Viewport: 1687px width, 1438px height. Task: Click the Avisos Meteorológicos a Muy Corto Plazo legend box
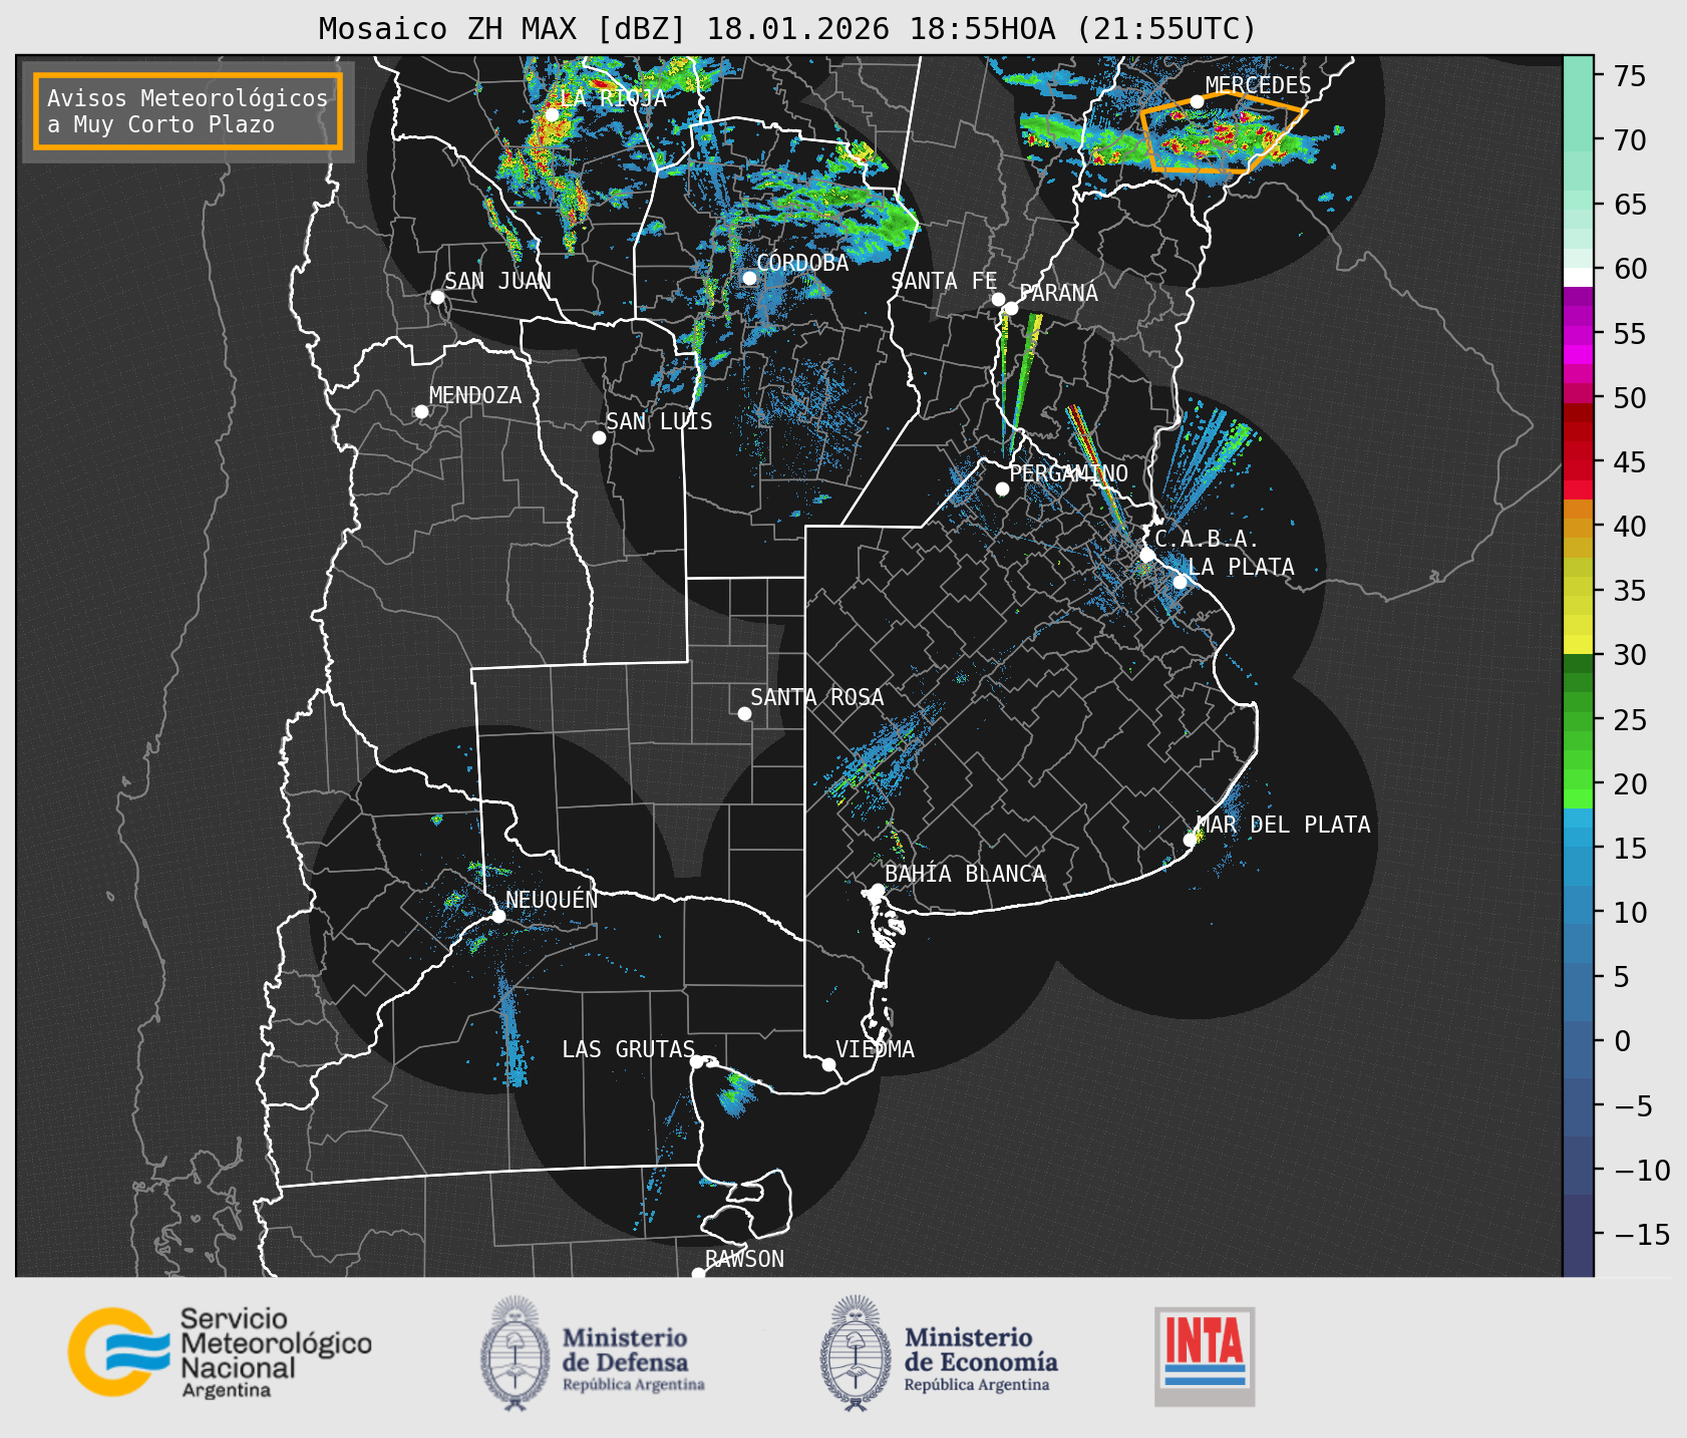tap(188, 111)
